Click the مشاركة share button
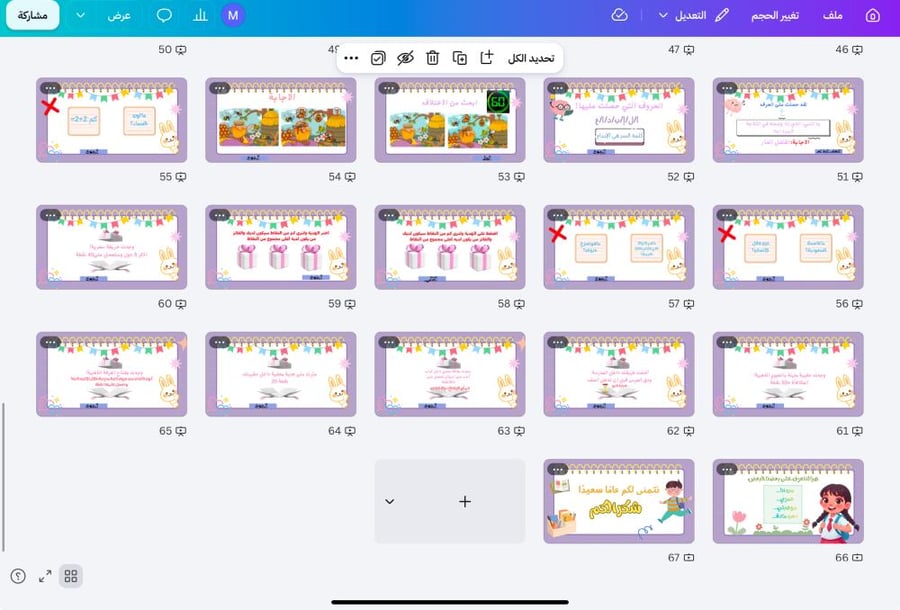The height and width of the screenshot is (610, 900). (x=33, y=15)
